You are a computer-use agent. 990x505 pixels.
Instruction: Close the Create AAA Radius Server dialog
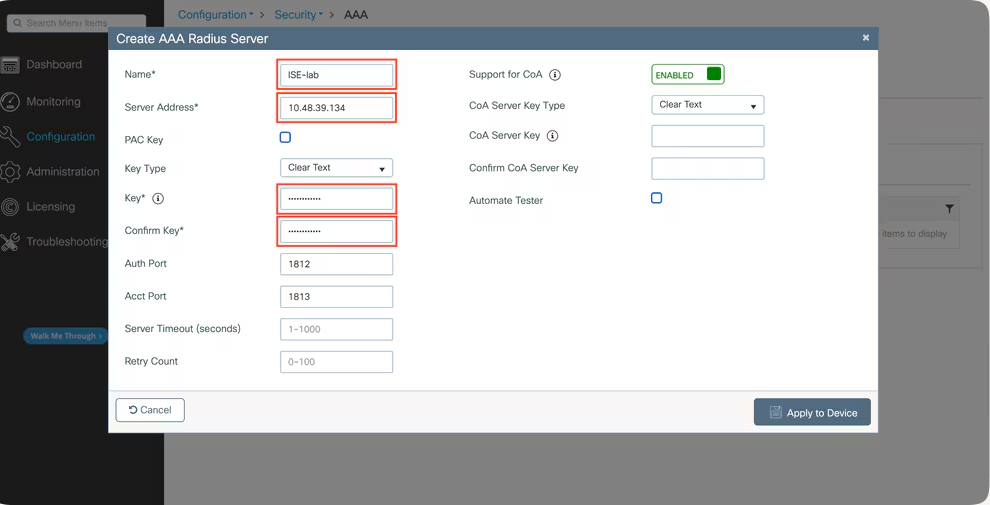click(866, 38)
